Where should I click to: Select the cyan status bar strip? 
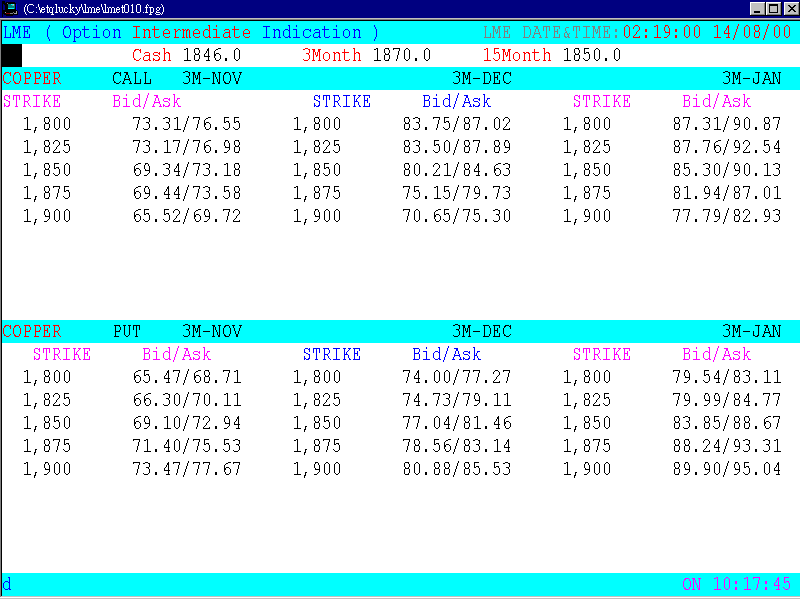[400, 584]
